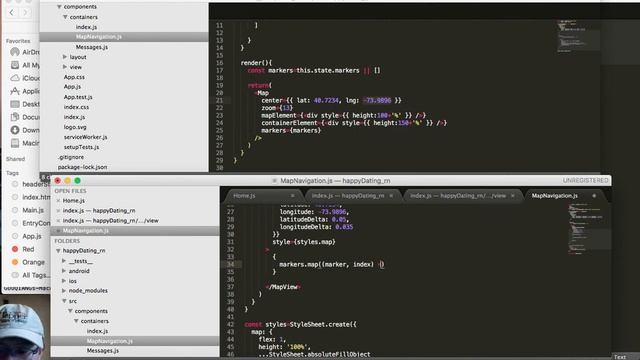Expand the __tests__ folder
Viewport: 640px width, 360px height.
[x=64, y=261]
